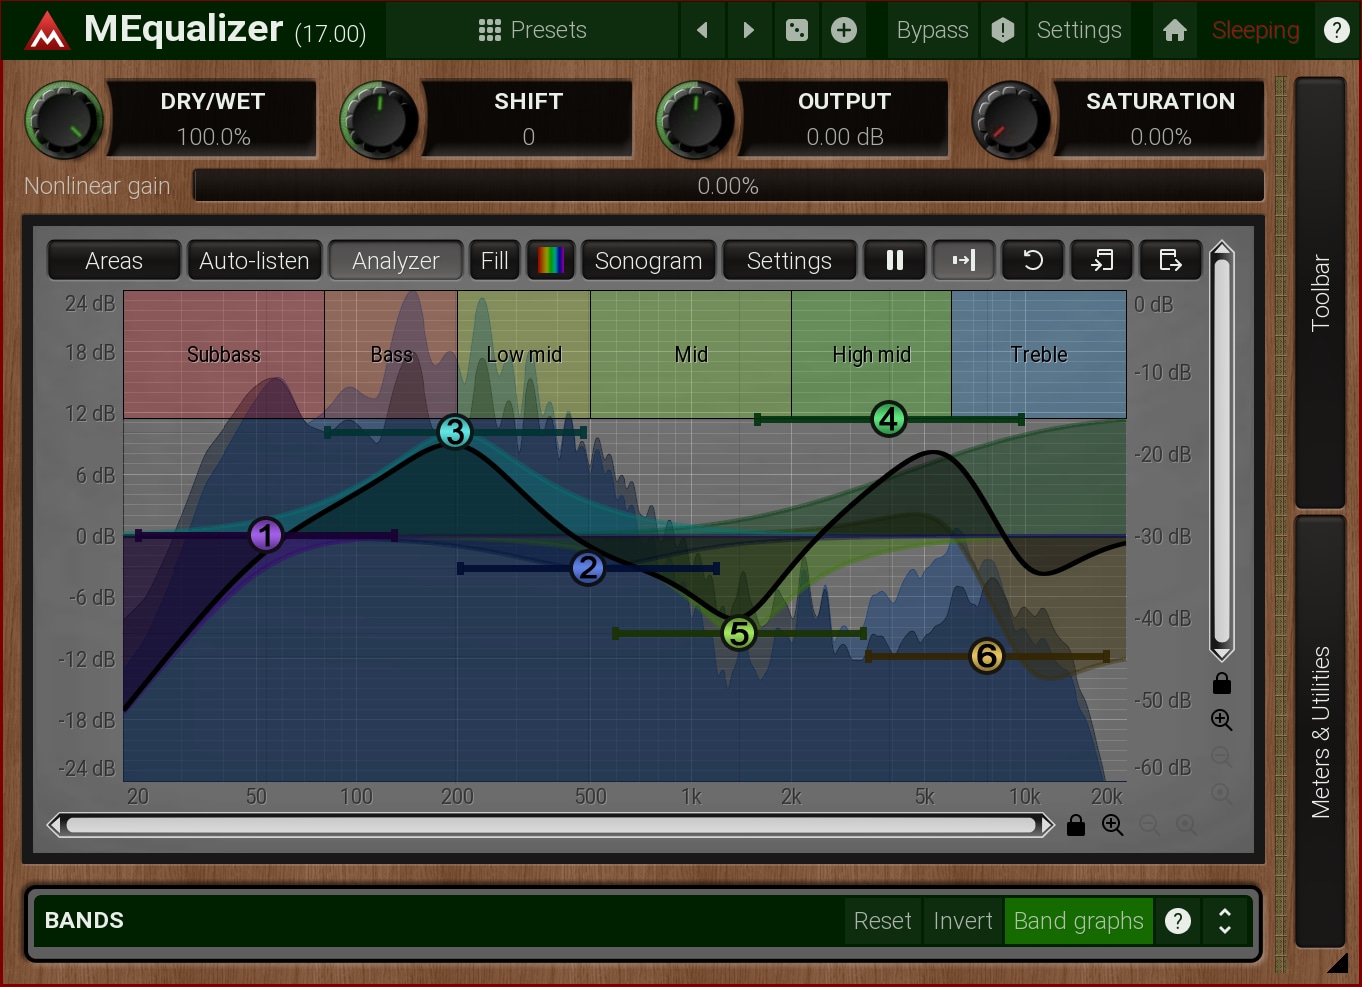Expand the Bands panel using the arrows

click(1224, 920)
